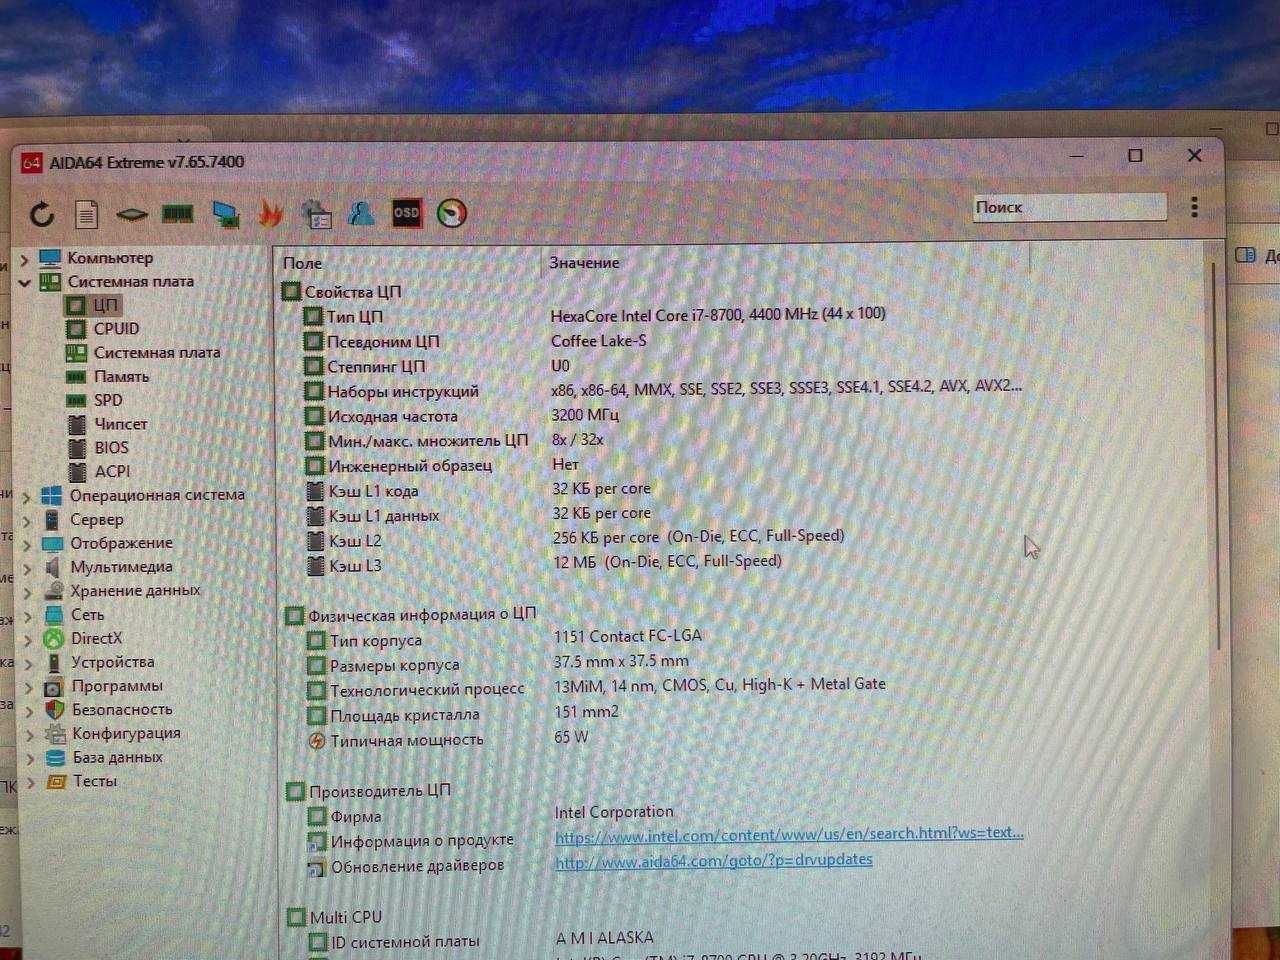Select the Кэш L3 field
This screenshot has height=960, width=1280.
pos(355,566)
